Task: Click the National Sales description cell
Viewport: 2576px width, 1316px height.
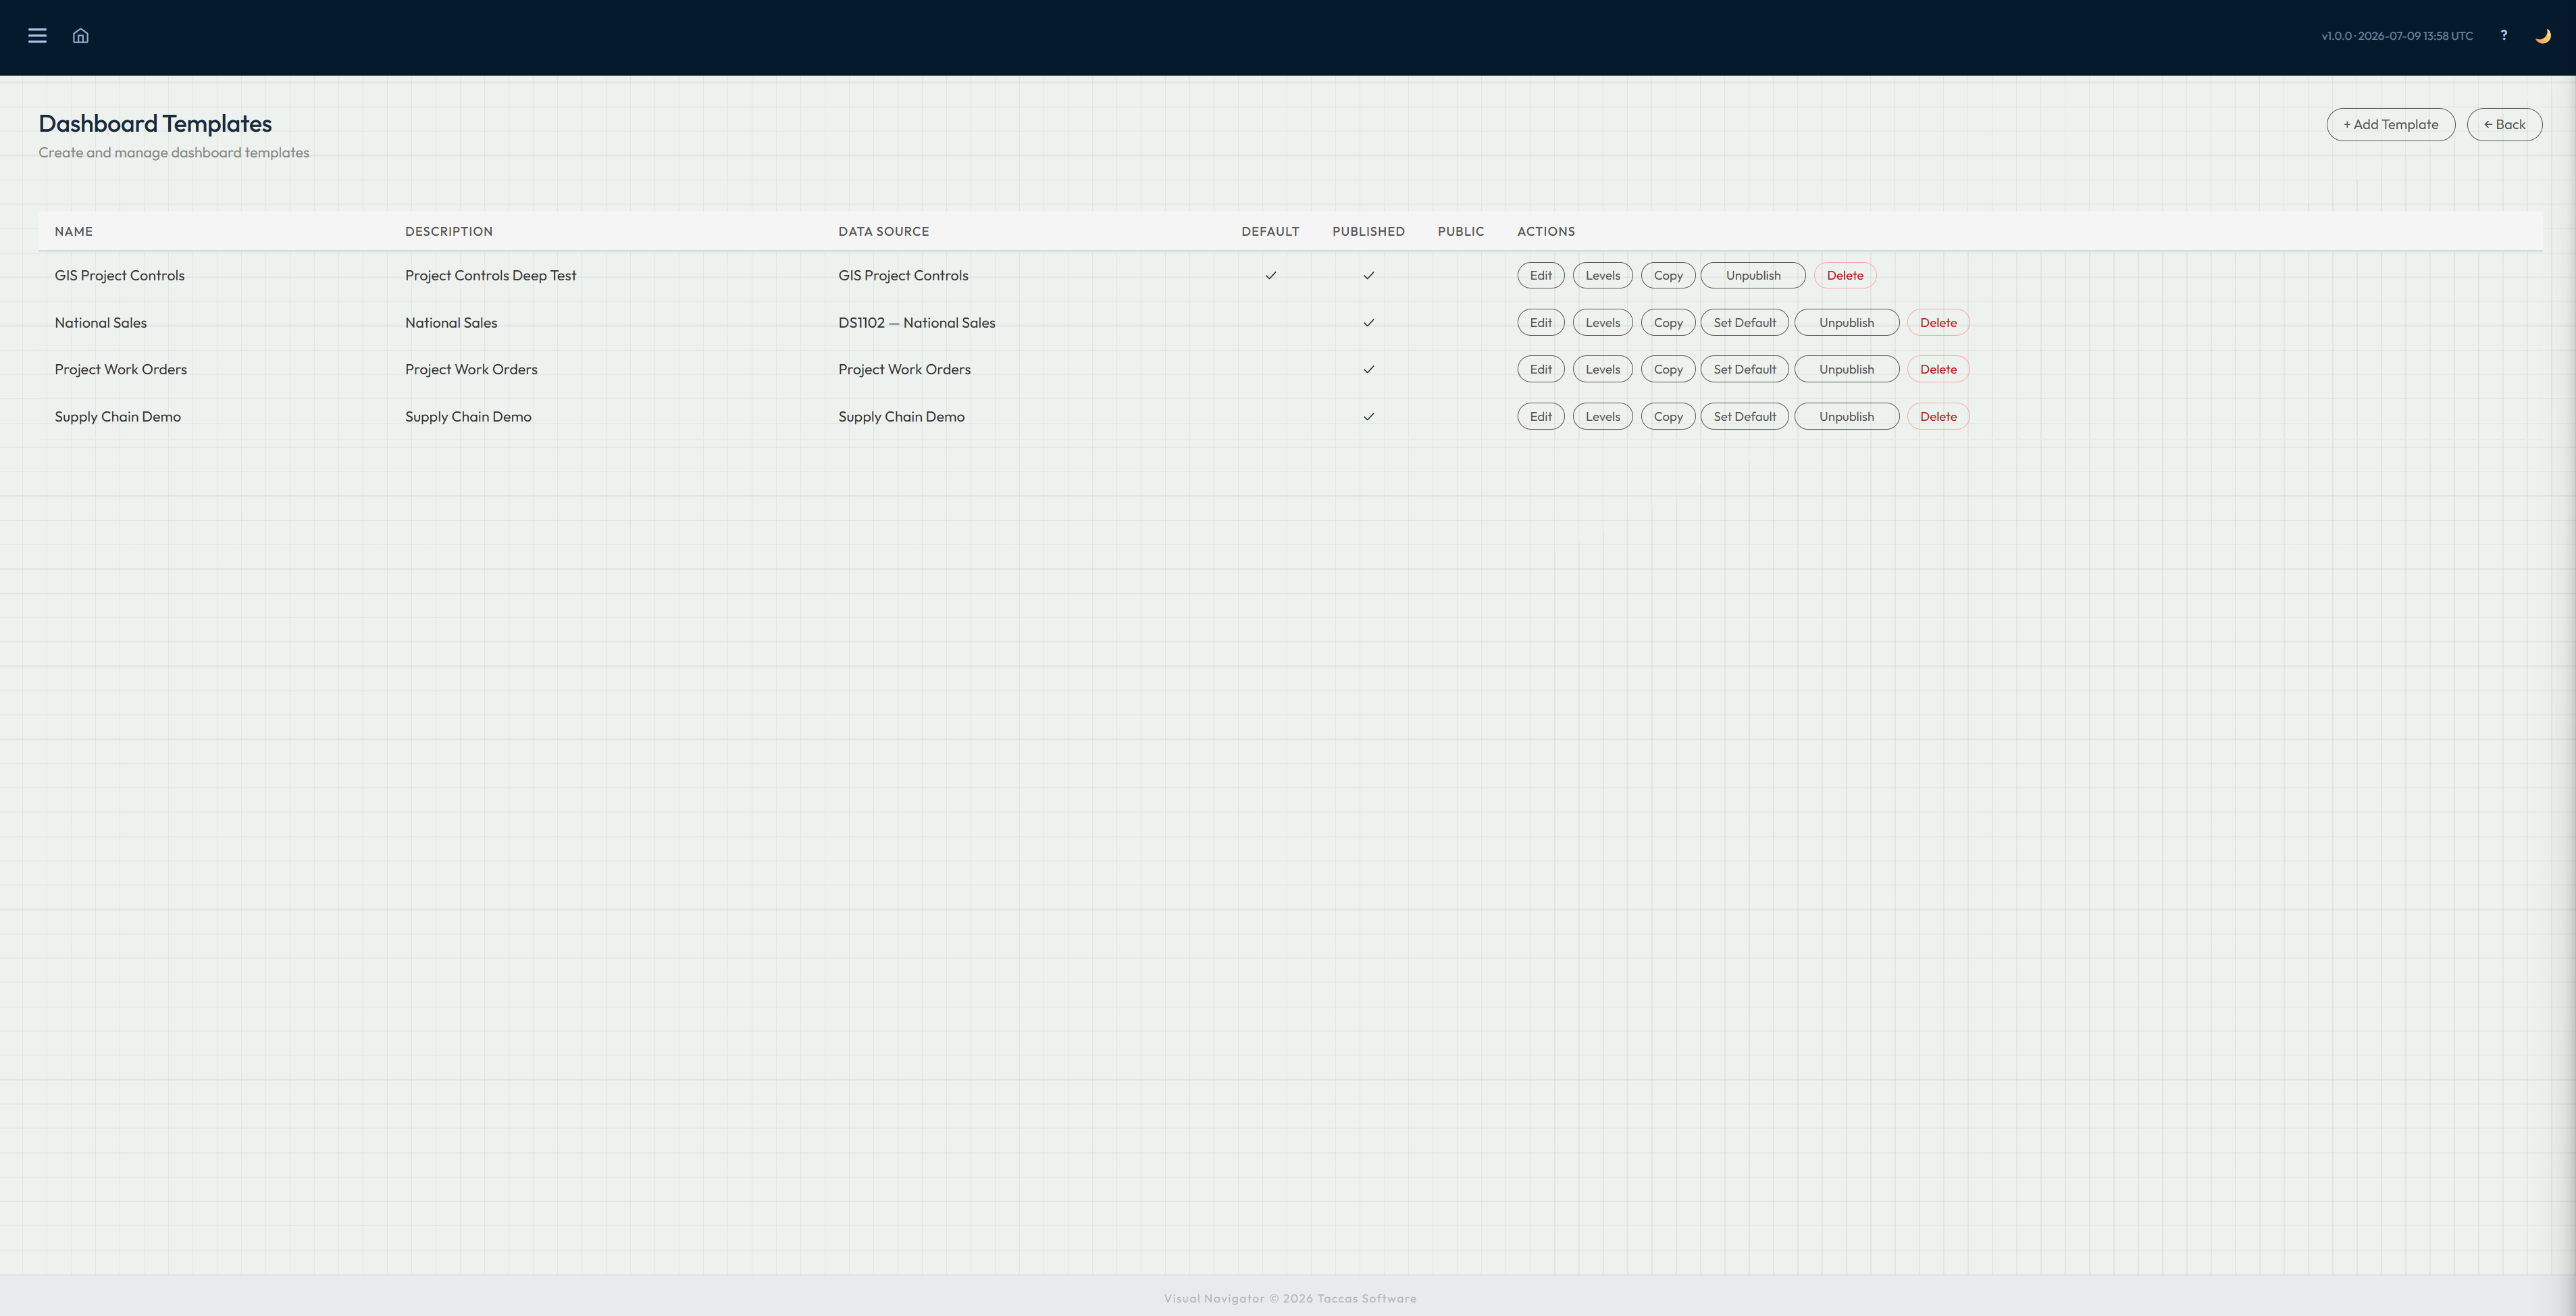Action: [451, 323]
